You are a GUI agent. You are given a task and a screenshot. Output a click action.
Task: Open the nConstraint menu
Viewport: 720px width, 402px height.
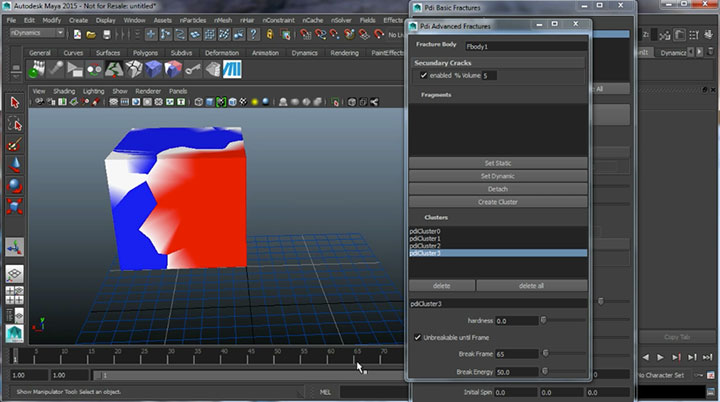click(x=278, y=20)
